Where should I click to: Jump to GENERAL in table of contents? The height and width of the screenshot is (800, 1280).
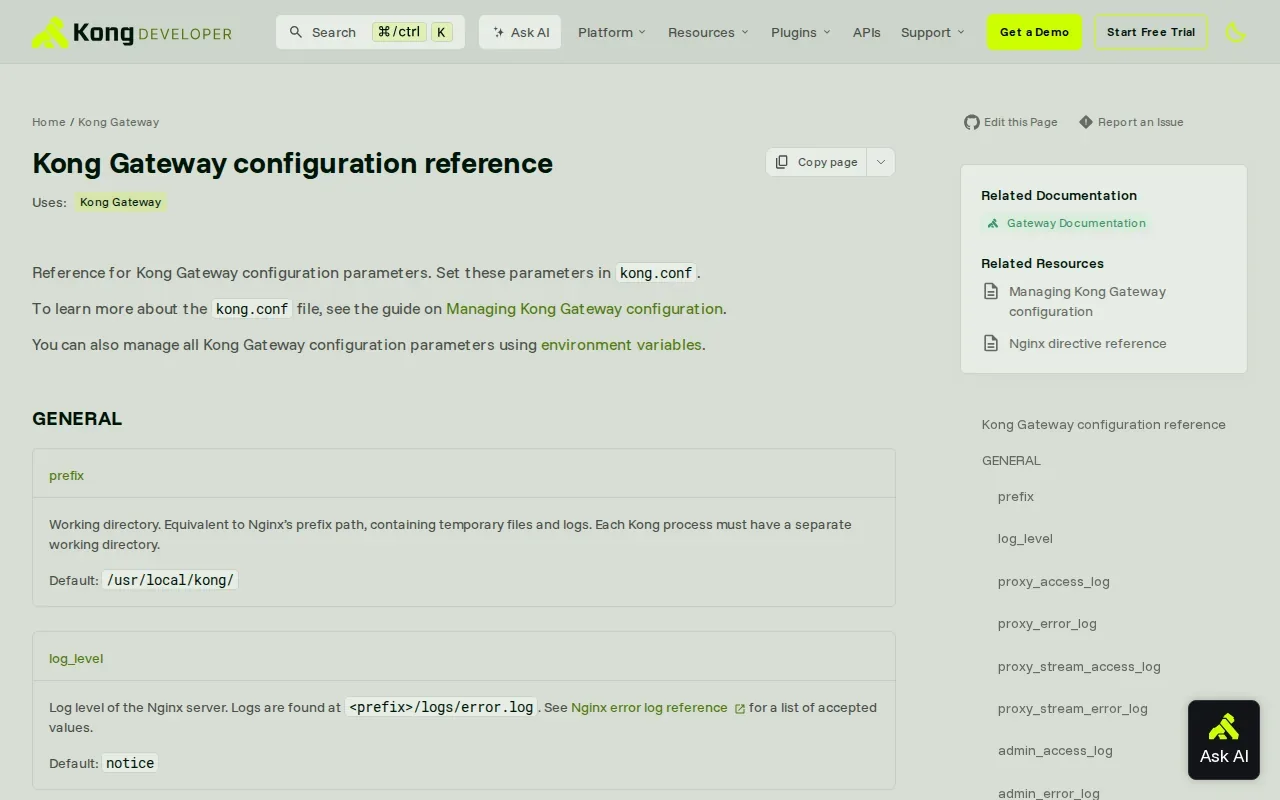1011,460
